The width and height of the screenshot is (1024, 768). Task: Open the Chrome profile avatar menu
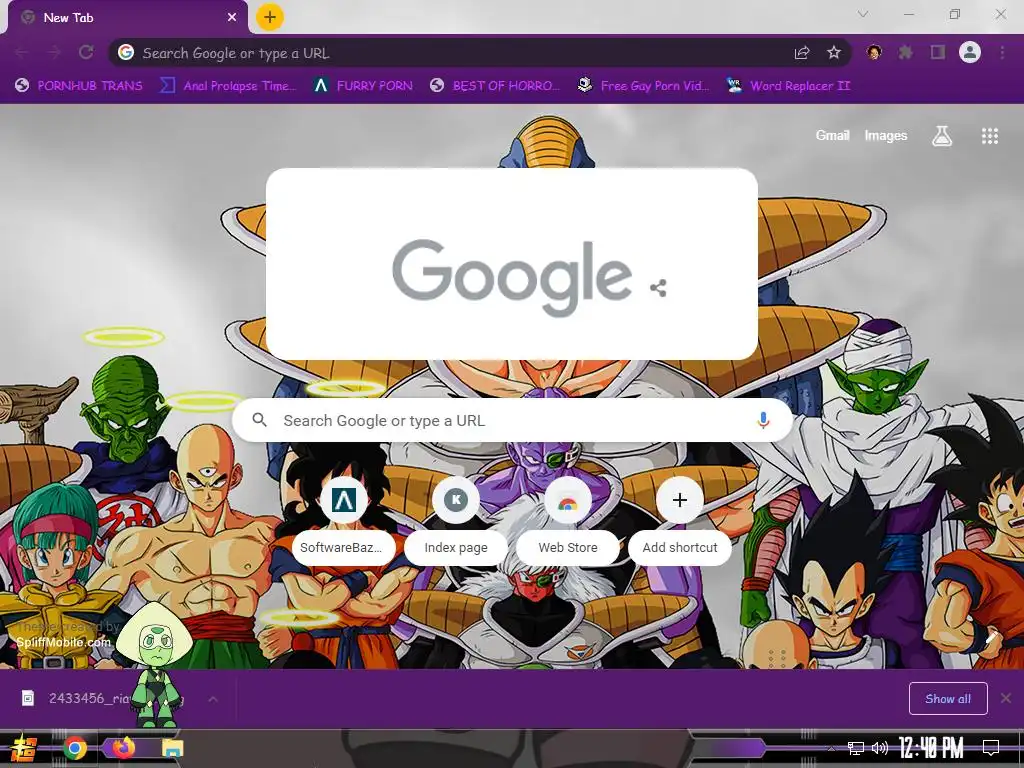[x=970, y=52]
